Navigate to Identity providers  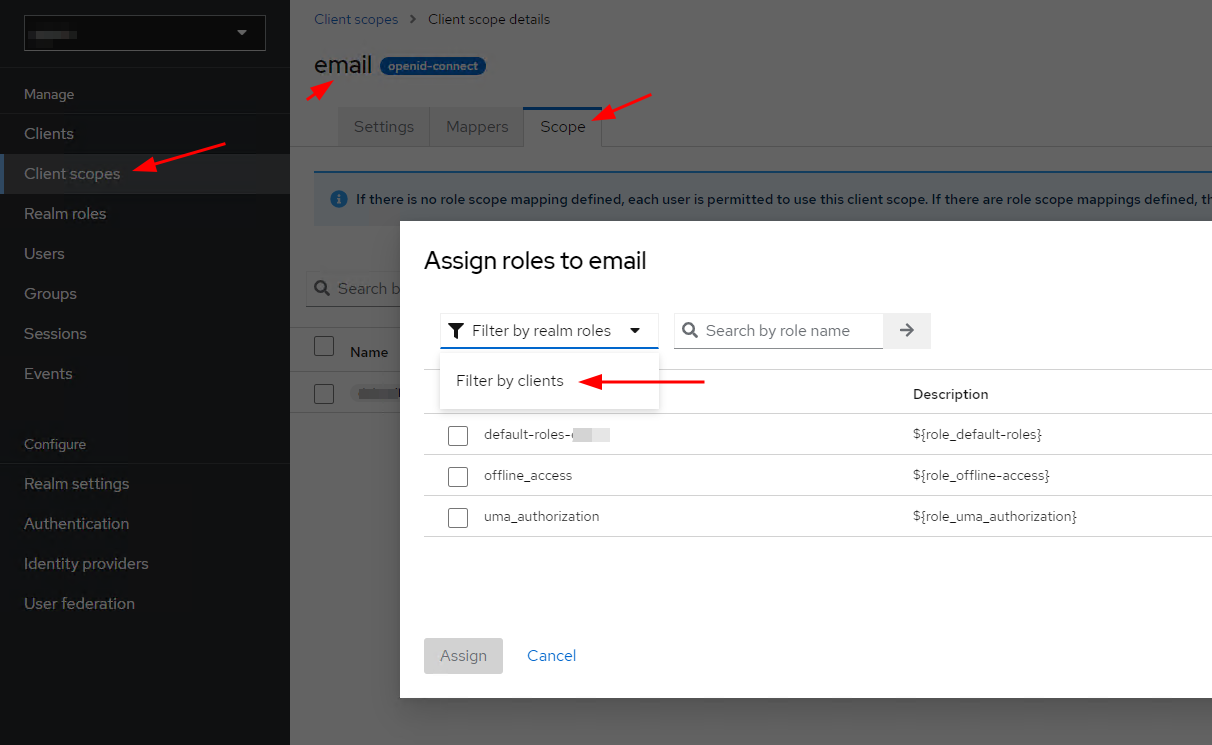[86, 564]
